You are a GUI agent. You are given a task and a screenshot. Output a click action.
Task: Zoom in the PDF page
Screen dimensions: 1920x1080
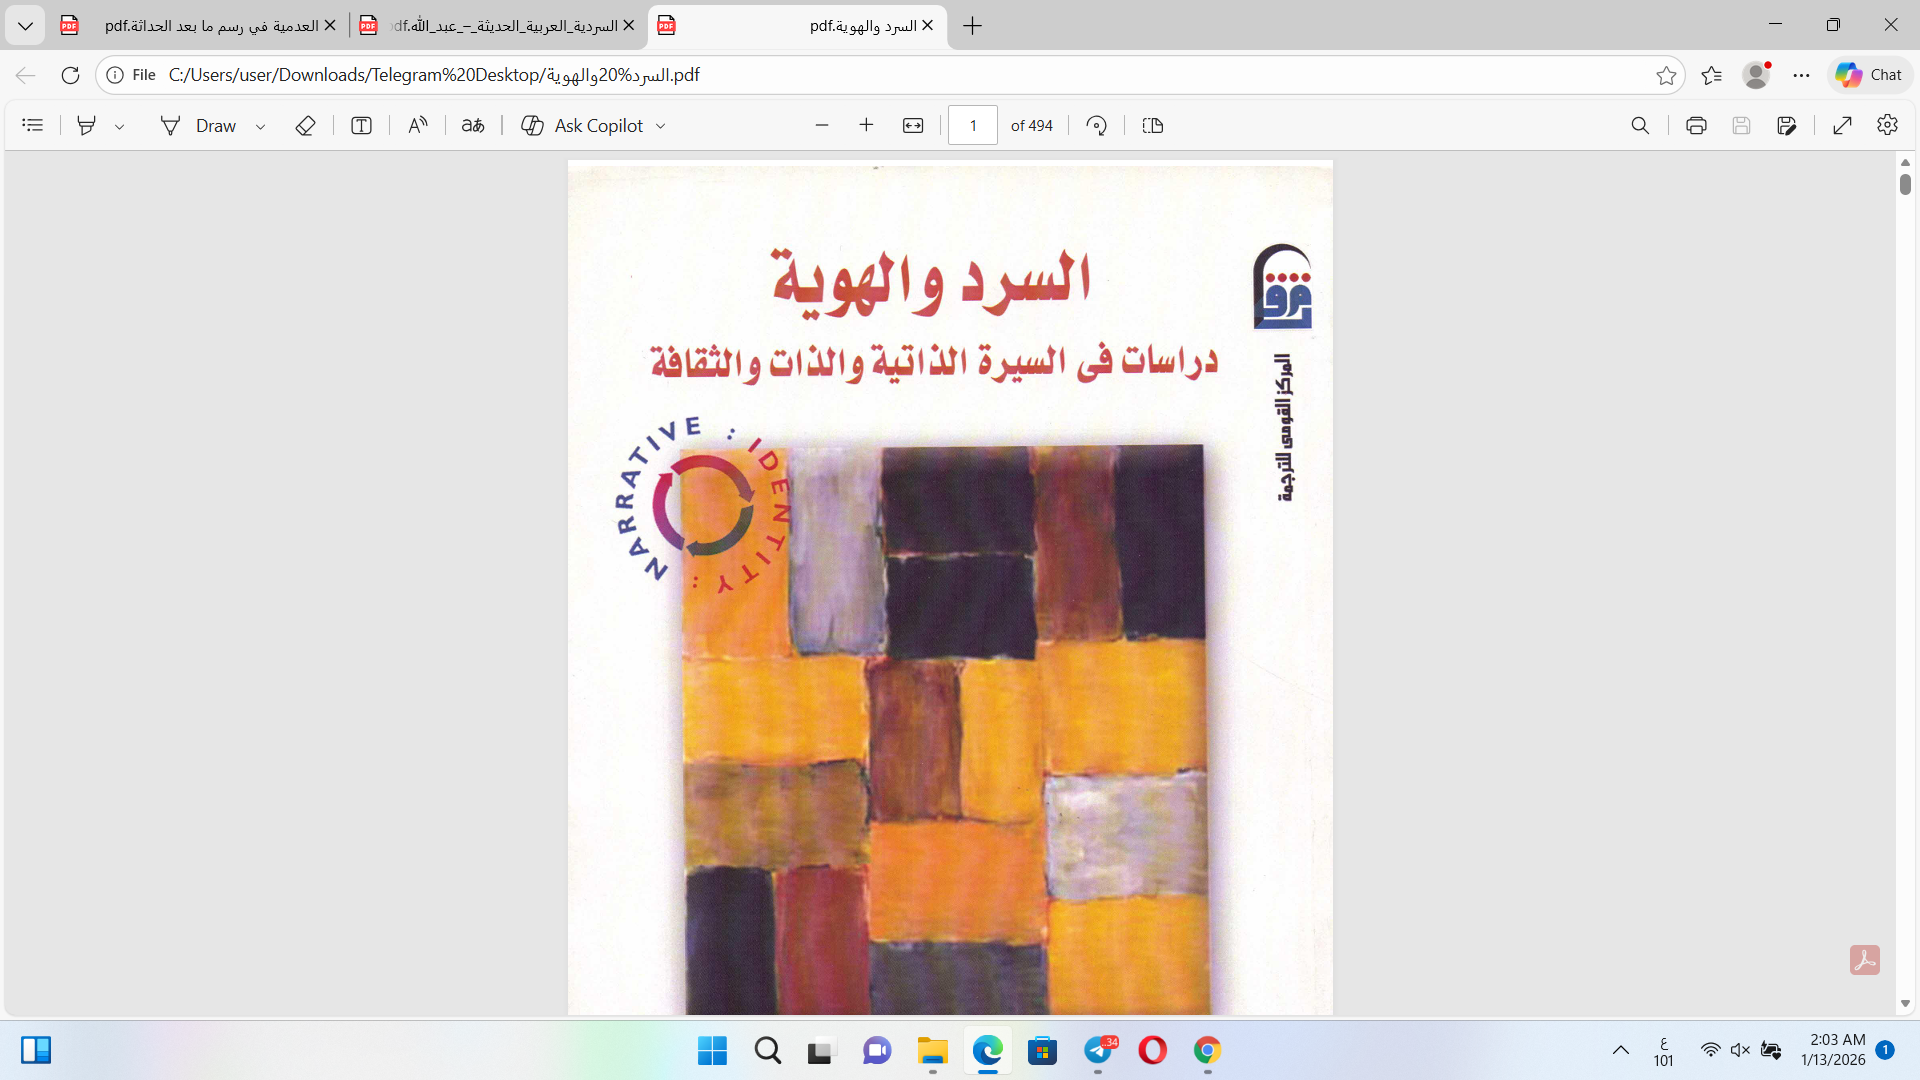(866, 125)
